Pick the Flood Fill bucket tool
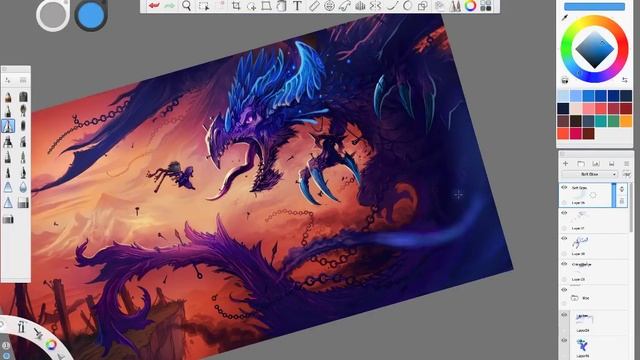 (x=281, y=6)
